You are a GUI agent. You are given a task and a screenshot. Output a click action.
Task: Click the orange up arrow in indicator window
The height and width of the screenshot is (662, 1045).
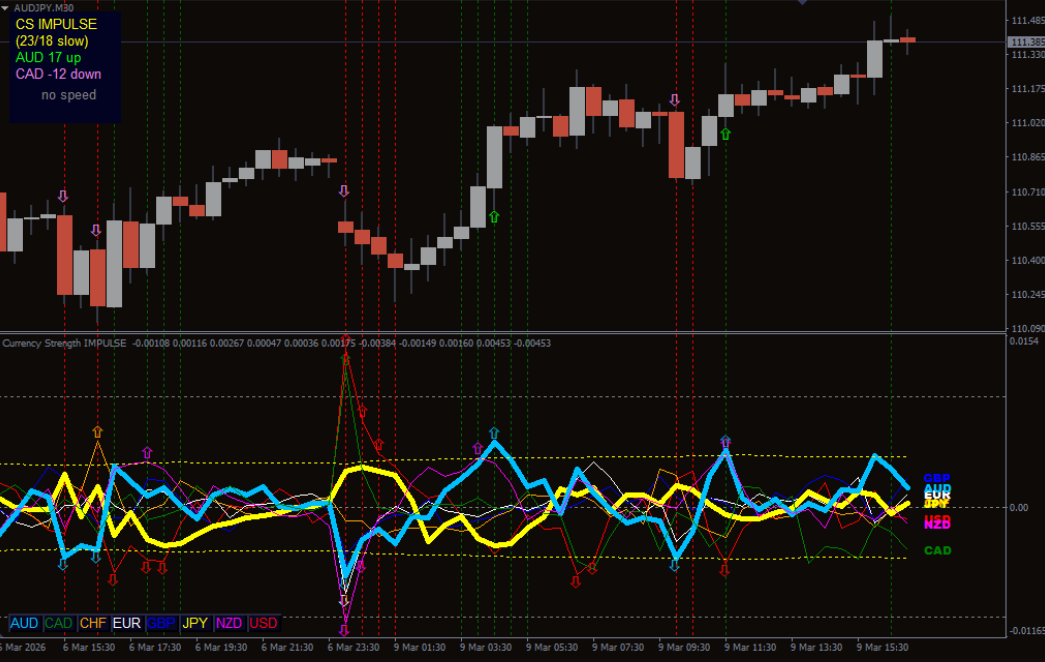pyautogui.click(x=97, y=432)
